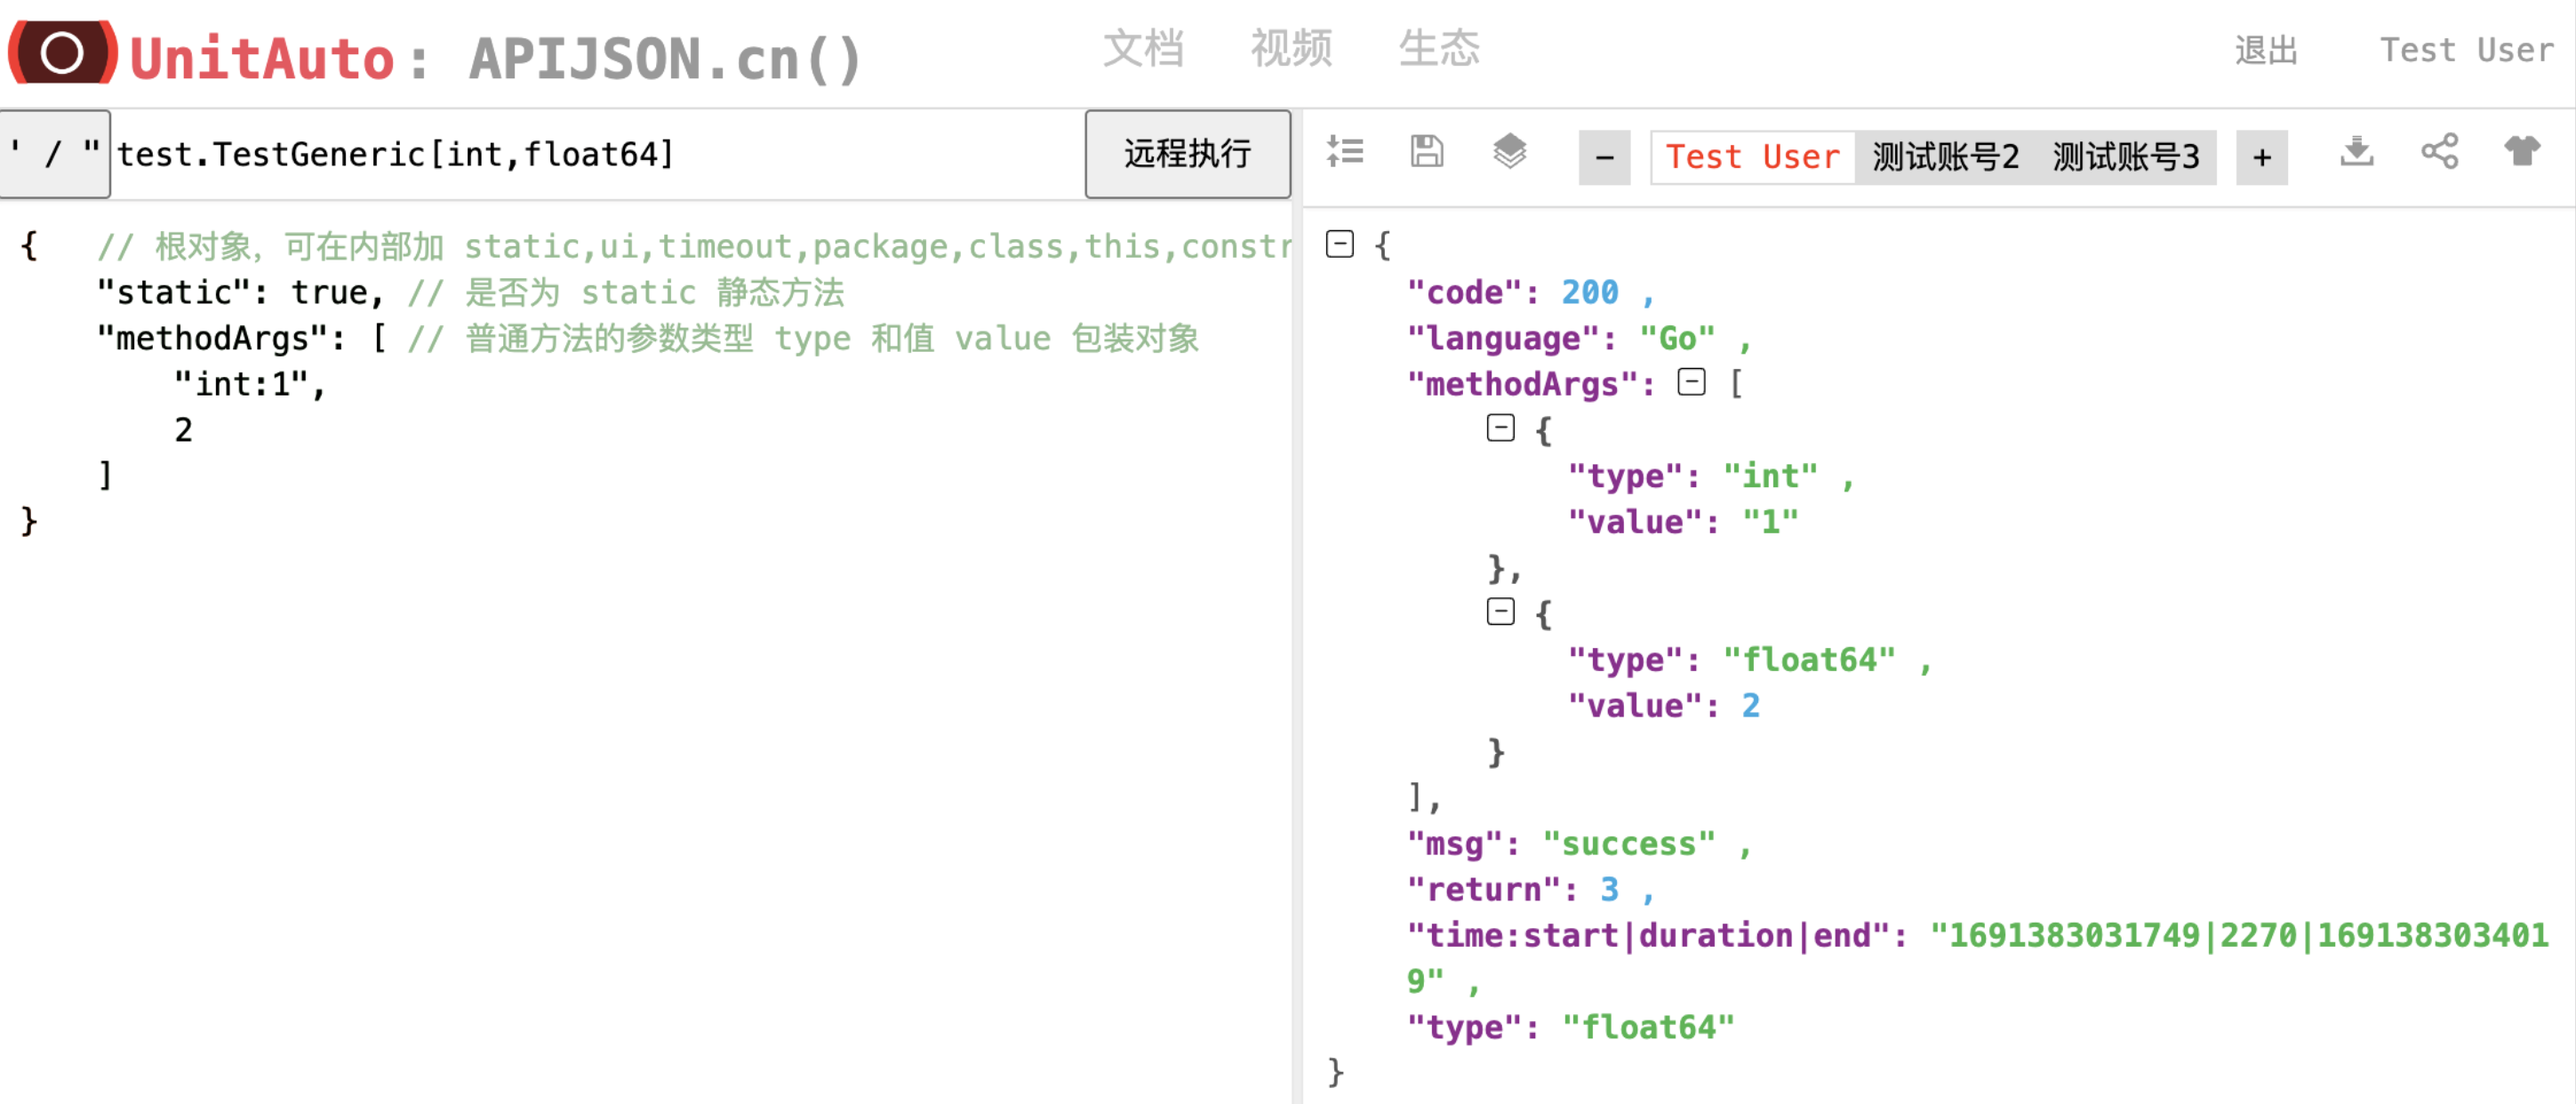The height and width of the screenshot is (1104, 2576).
Task: Toggle the quote style ' / " button
Action: pos(55,154)
